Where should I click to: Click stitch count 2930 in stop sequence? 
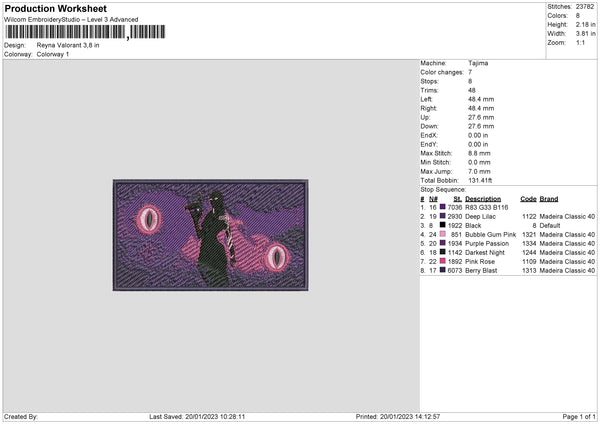(455, 217)
